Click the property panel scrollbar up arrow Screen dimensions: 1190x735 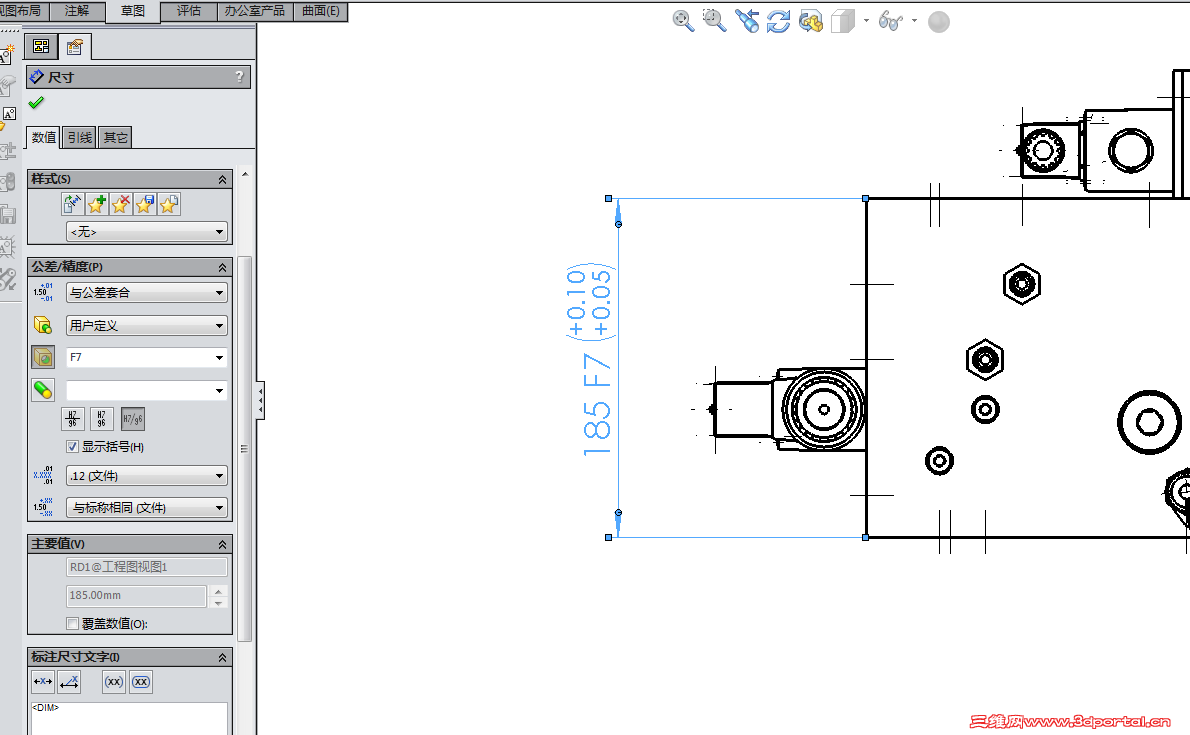[244, 175]
